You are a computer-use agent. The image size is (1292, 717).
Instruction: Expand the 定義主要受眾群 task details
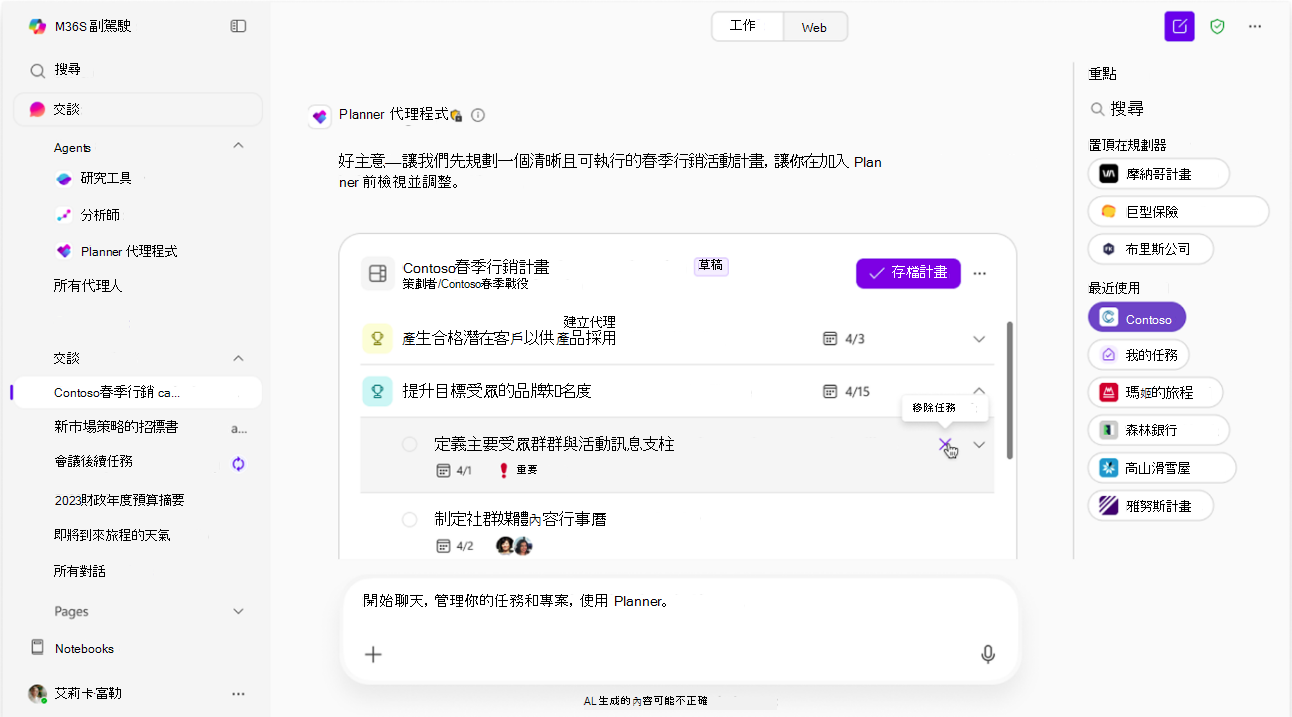click(979, 445)
